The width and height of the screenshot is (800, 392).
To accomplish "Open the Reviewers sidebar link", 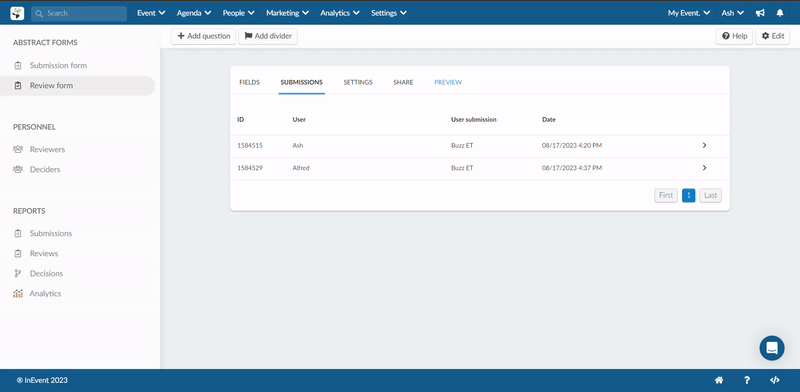I will 47,150.
